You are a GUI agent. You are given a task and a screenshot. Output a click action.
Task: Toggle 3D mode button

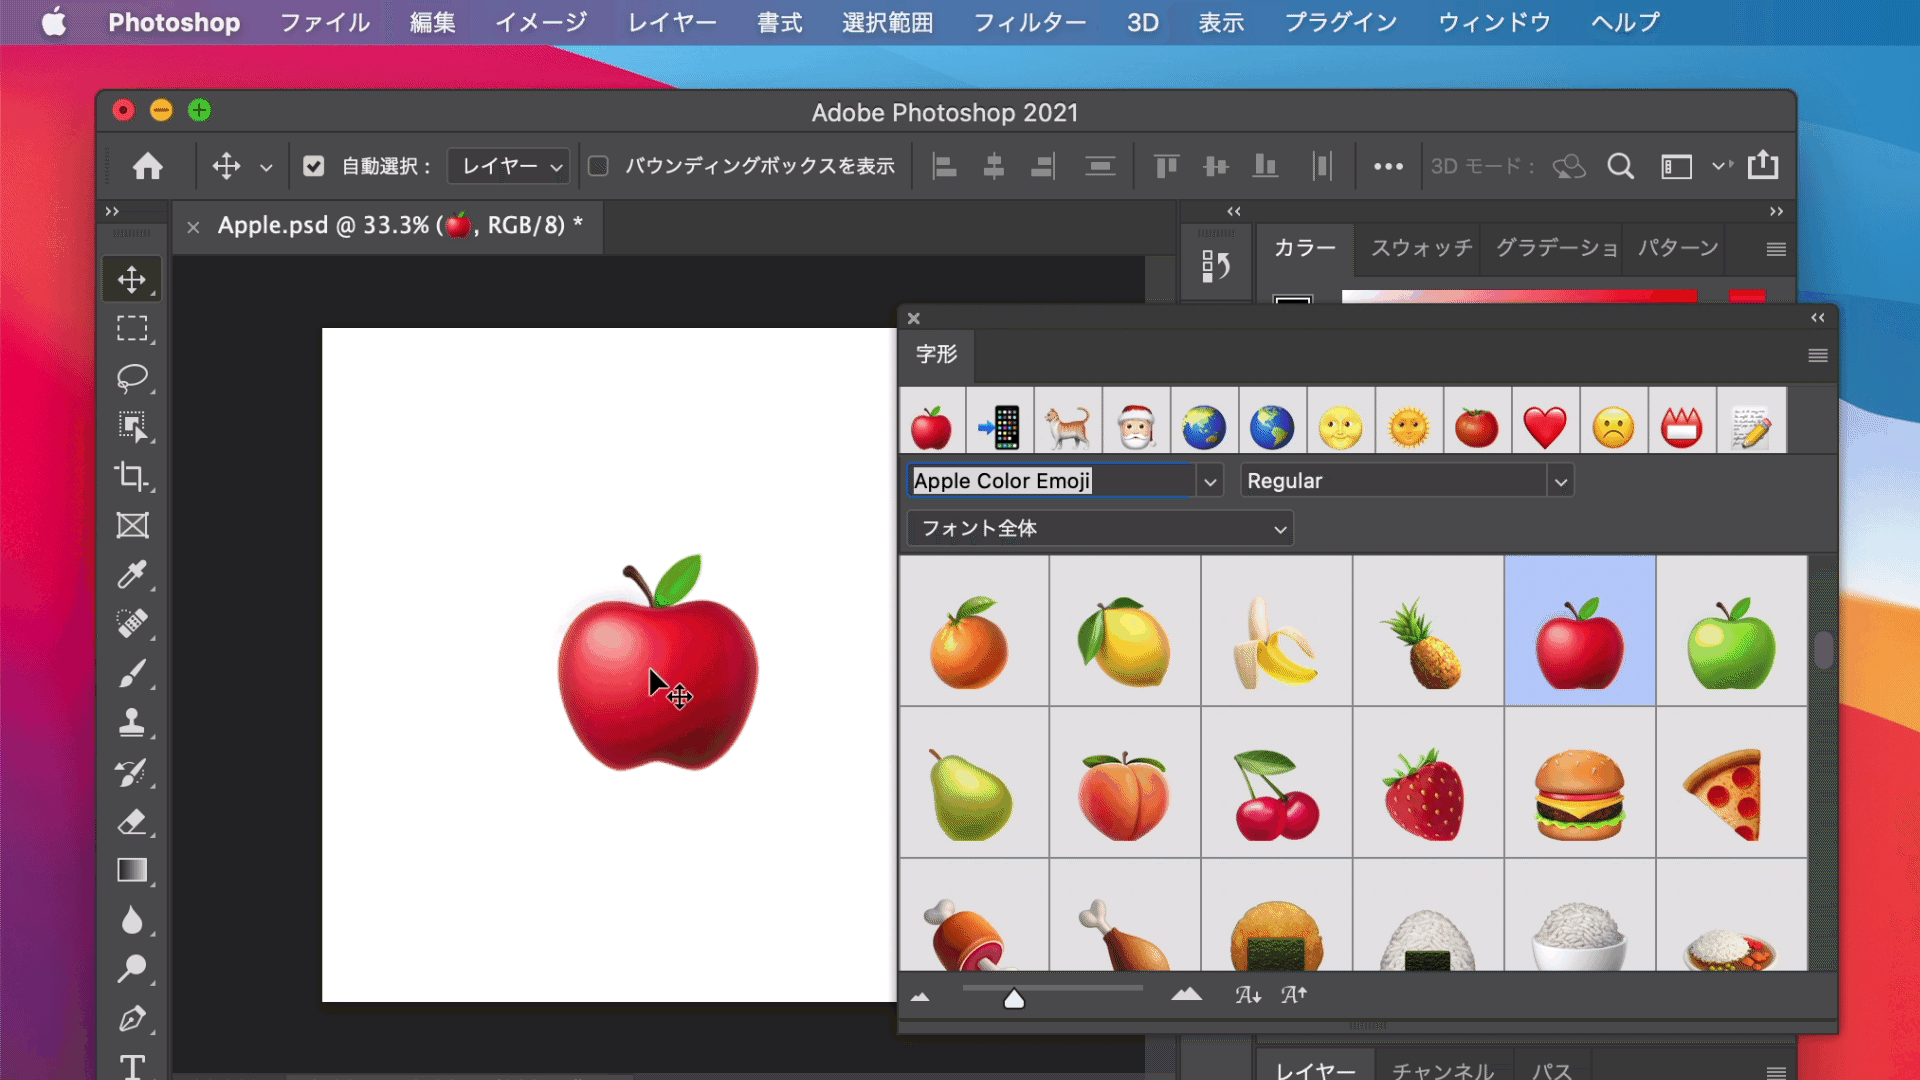coord(1571,166)
